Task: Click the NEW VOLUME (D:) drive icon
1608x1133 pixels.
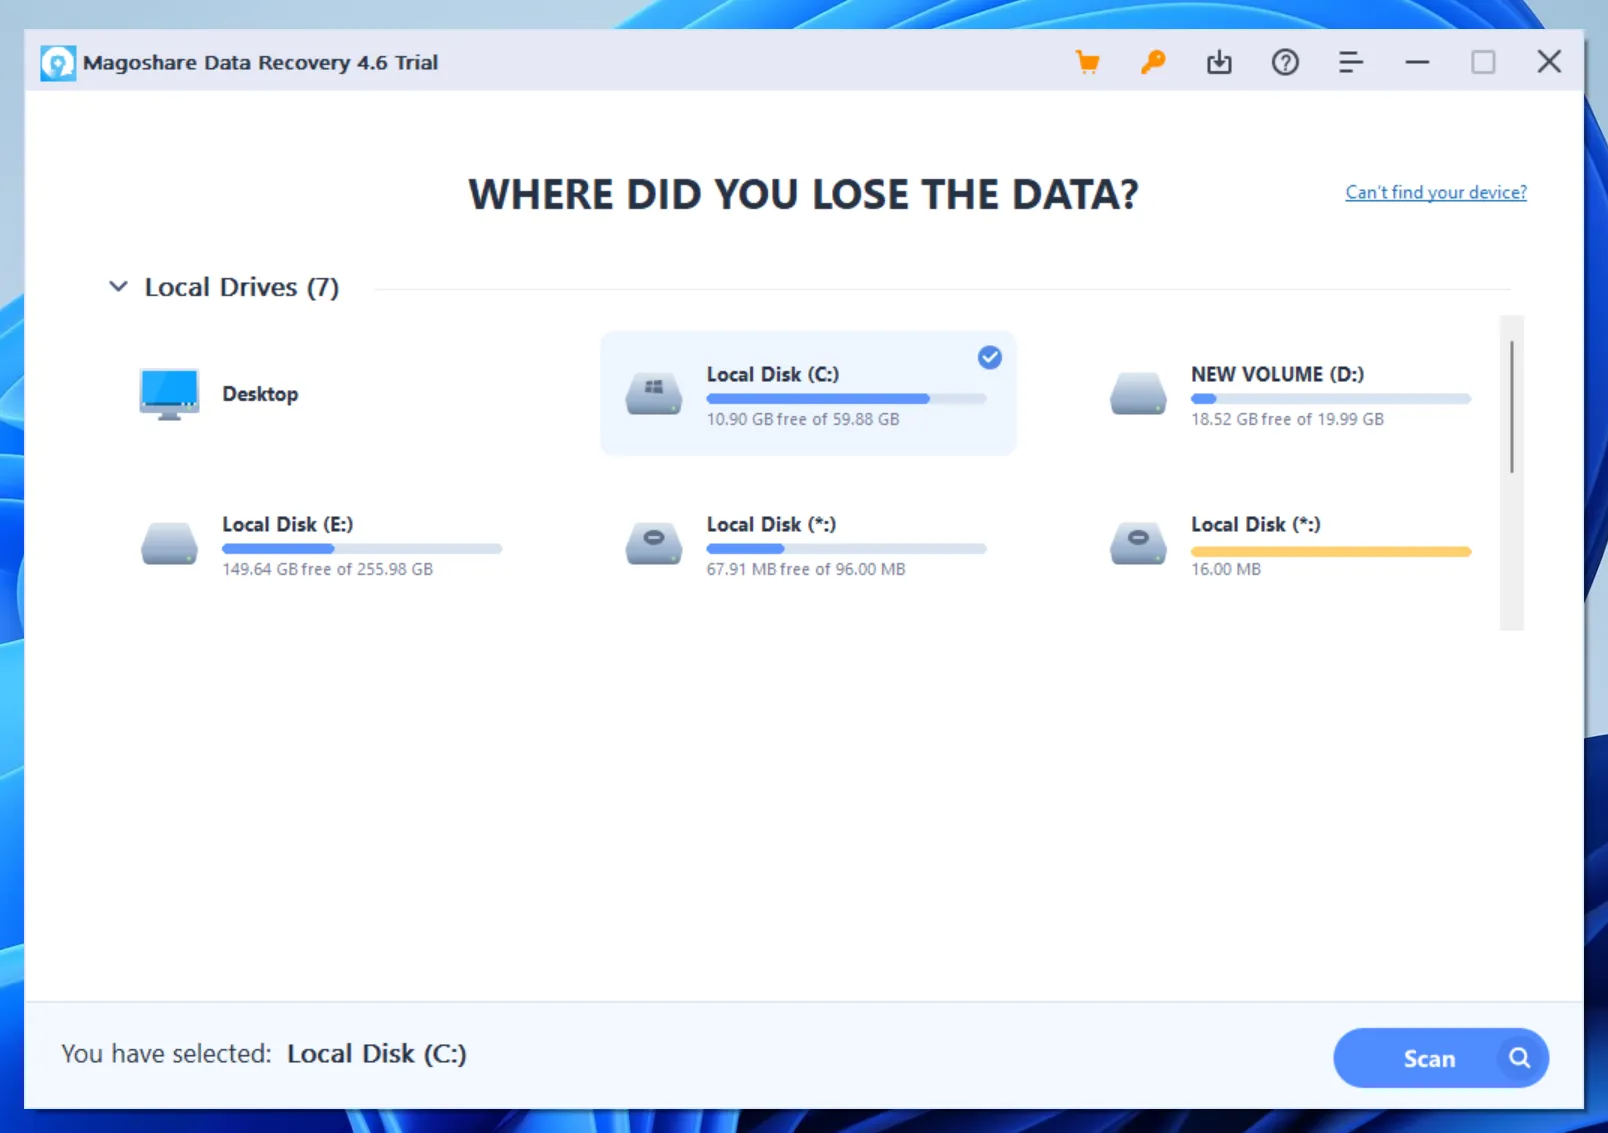Action: coord(1138,394)
